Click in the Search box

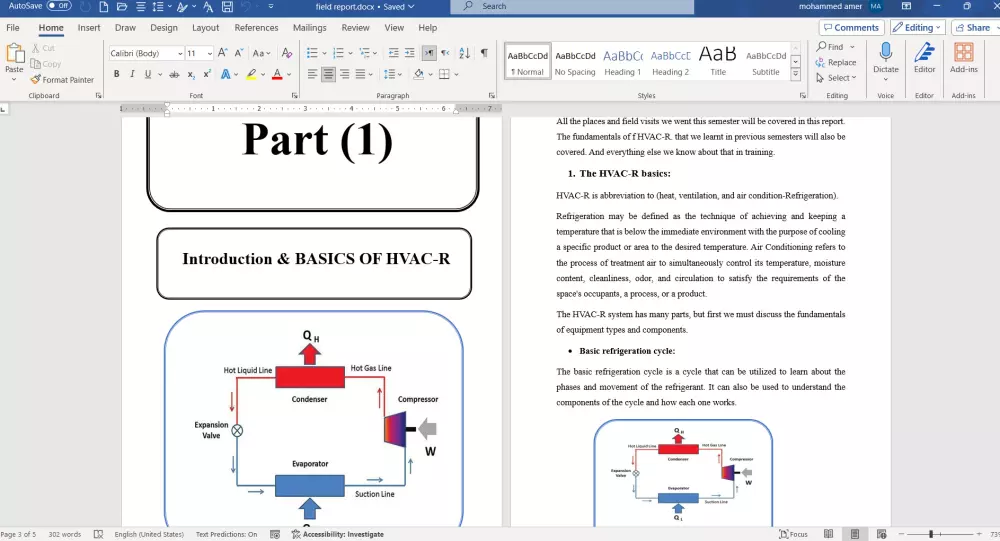coord(572,6)
